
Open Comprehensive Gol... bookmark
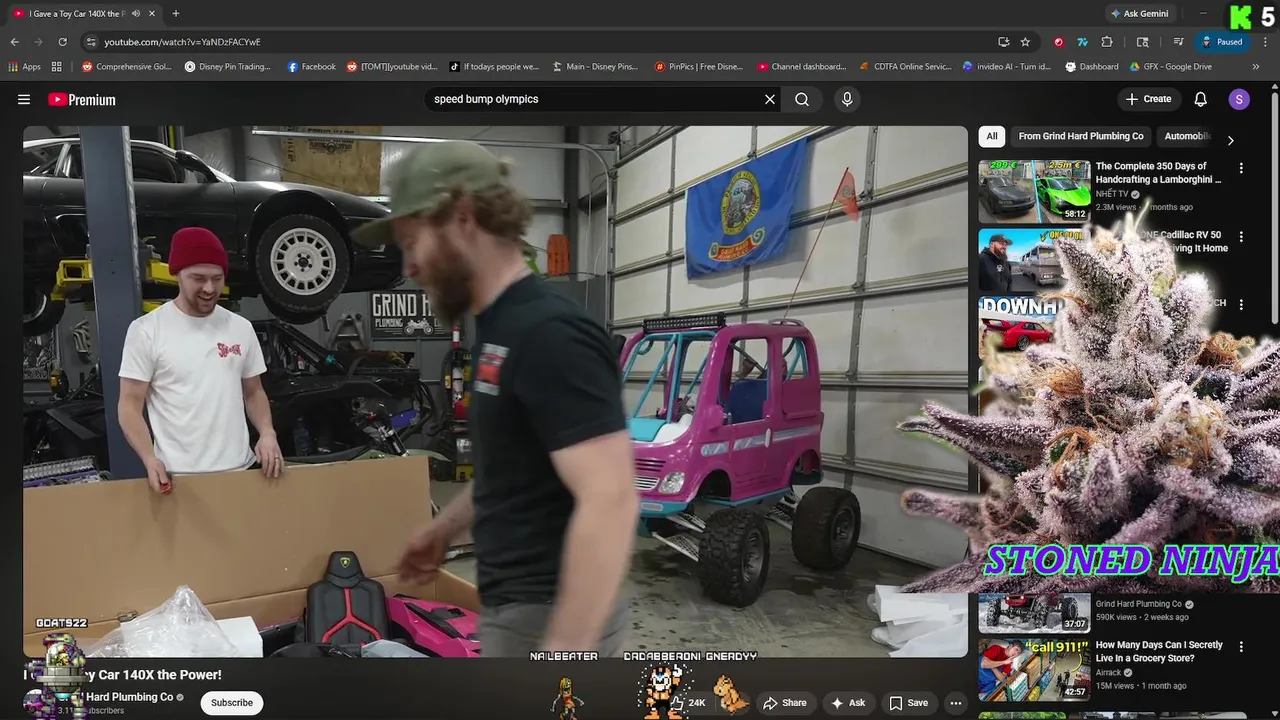pyautogui.click(x=127, y=67)
